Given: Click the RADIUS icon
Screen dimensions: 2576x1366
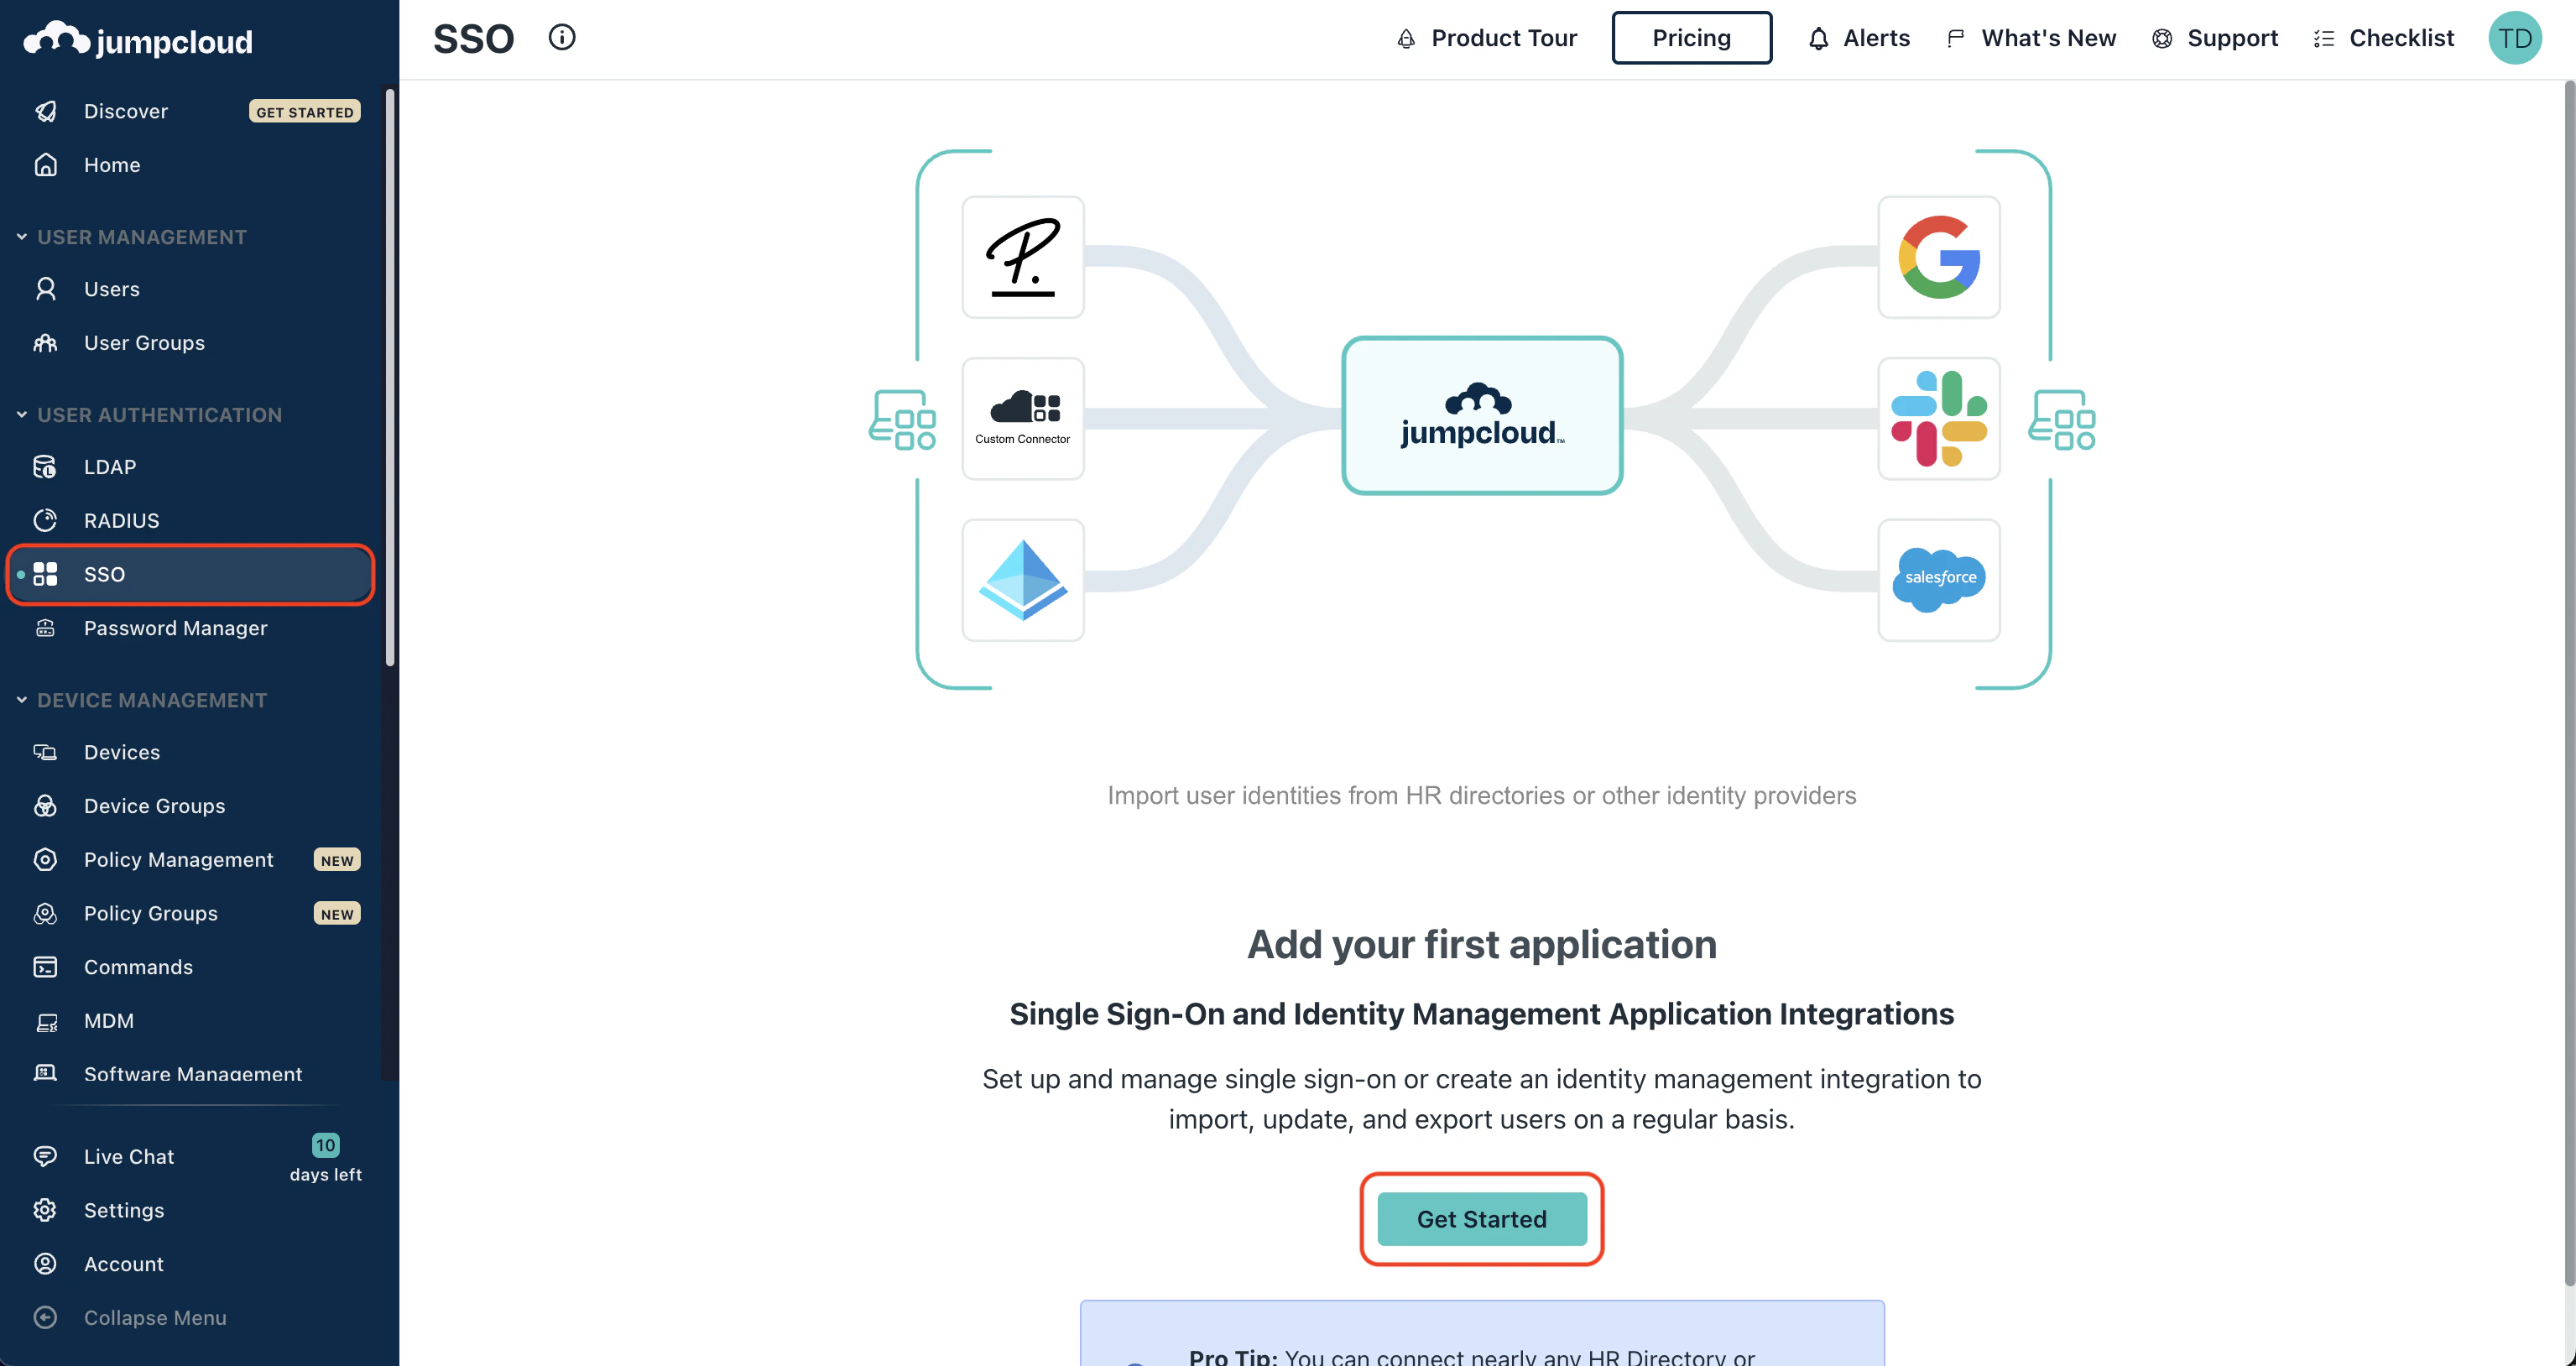Looking at the screenshot, I should (46, 521).
